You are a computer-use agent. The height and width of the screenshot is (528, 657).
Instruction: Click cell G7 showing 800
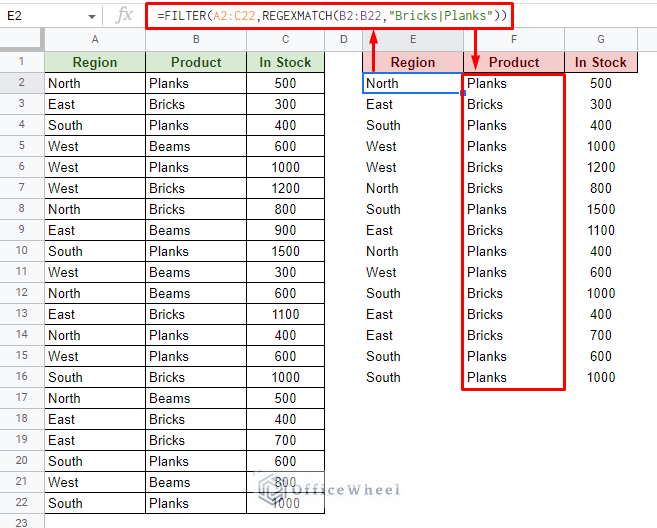601,188
